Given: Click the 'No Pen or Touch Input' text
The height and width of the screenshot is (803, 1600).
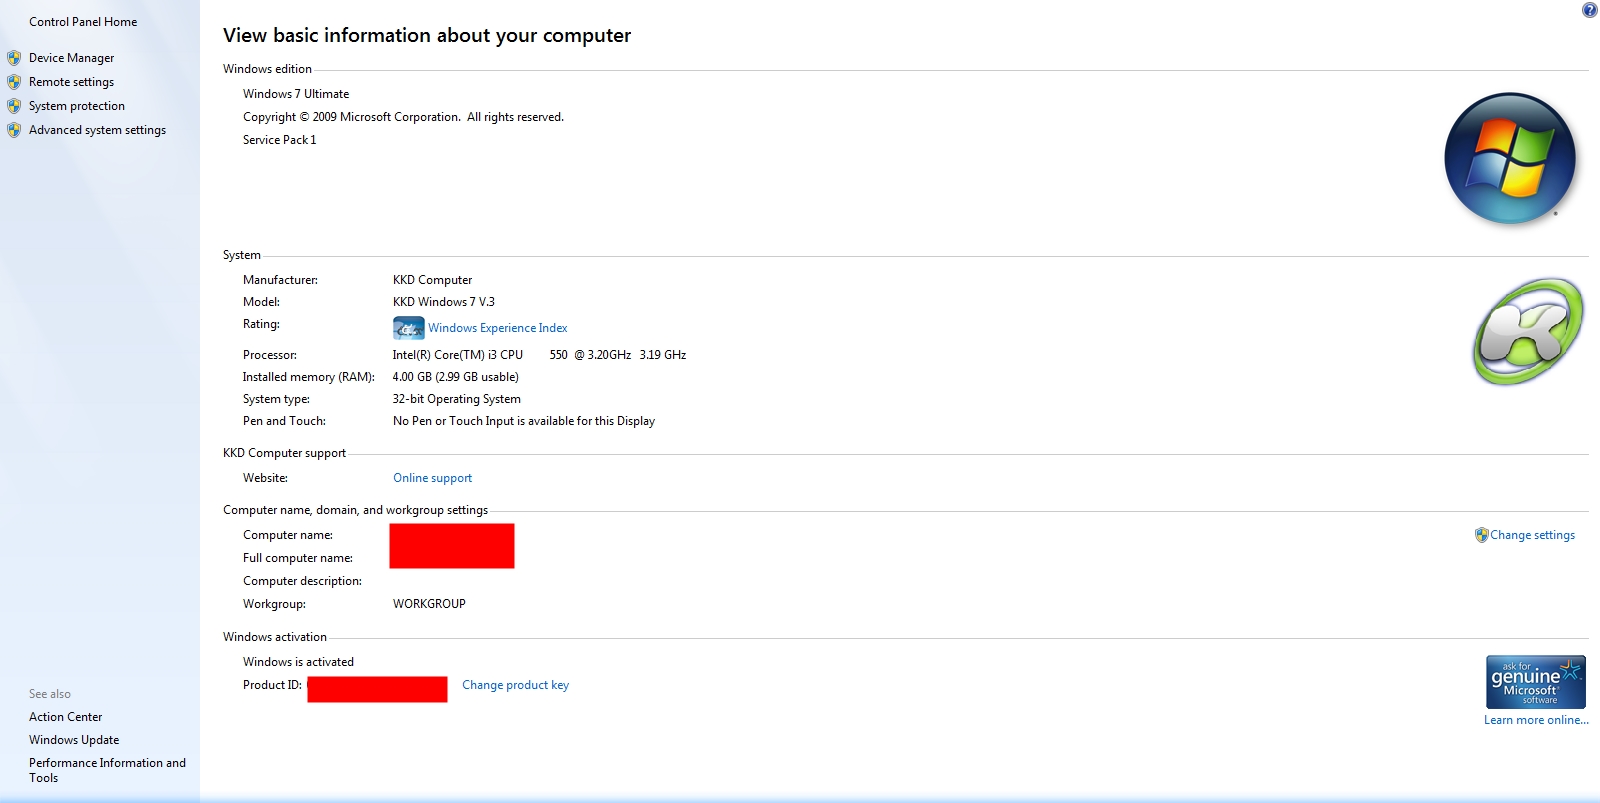Looking at the screenshot, I should [x=524, y=421].
